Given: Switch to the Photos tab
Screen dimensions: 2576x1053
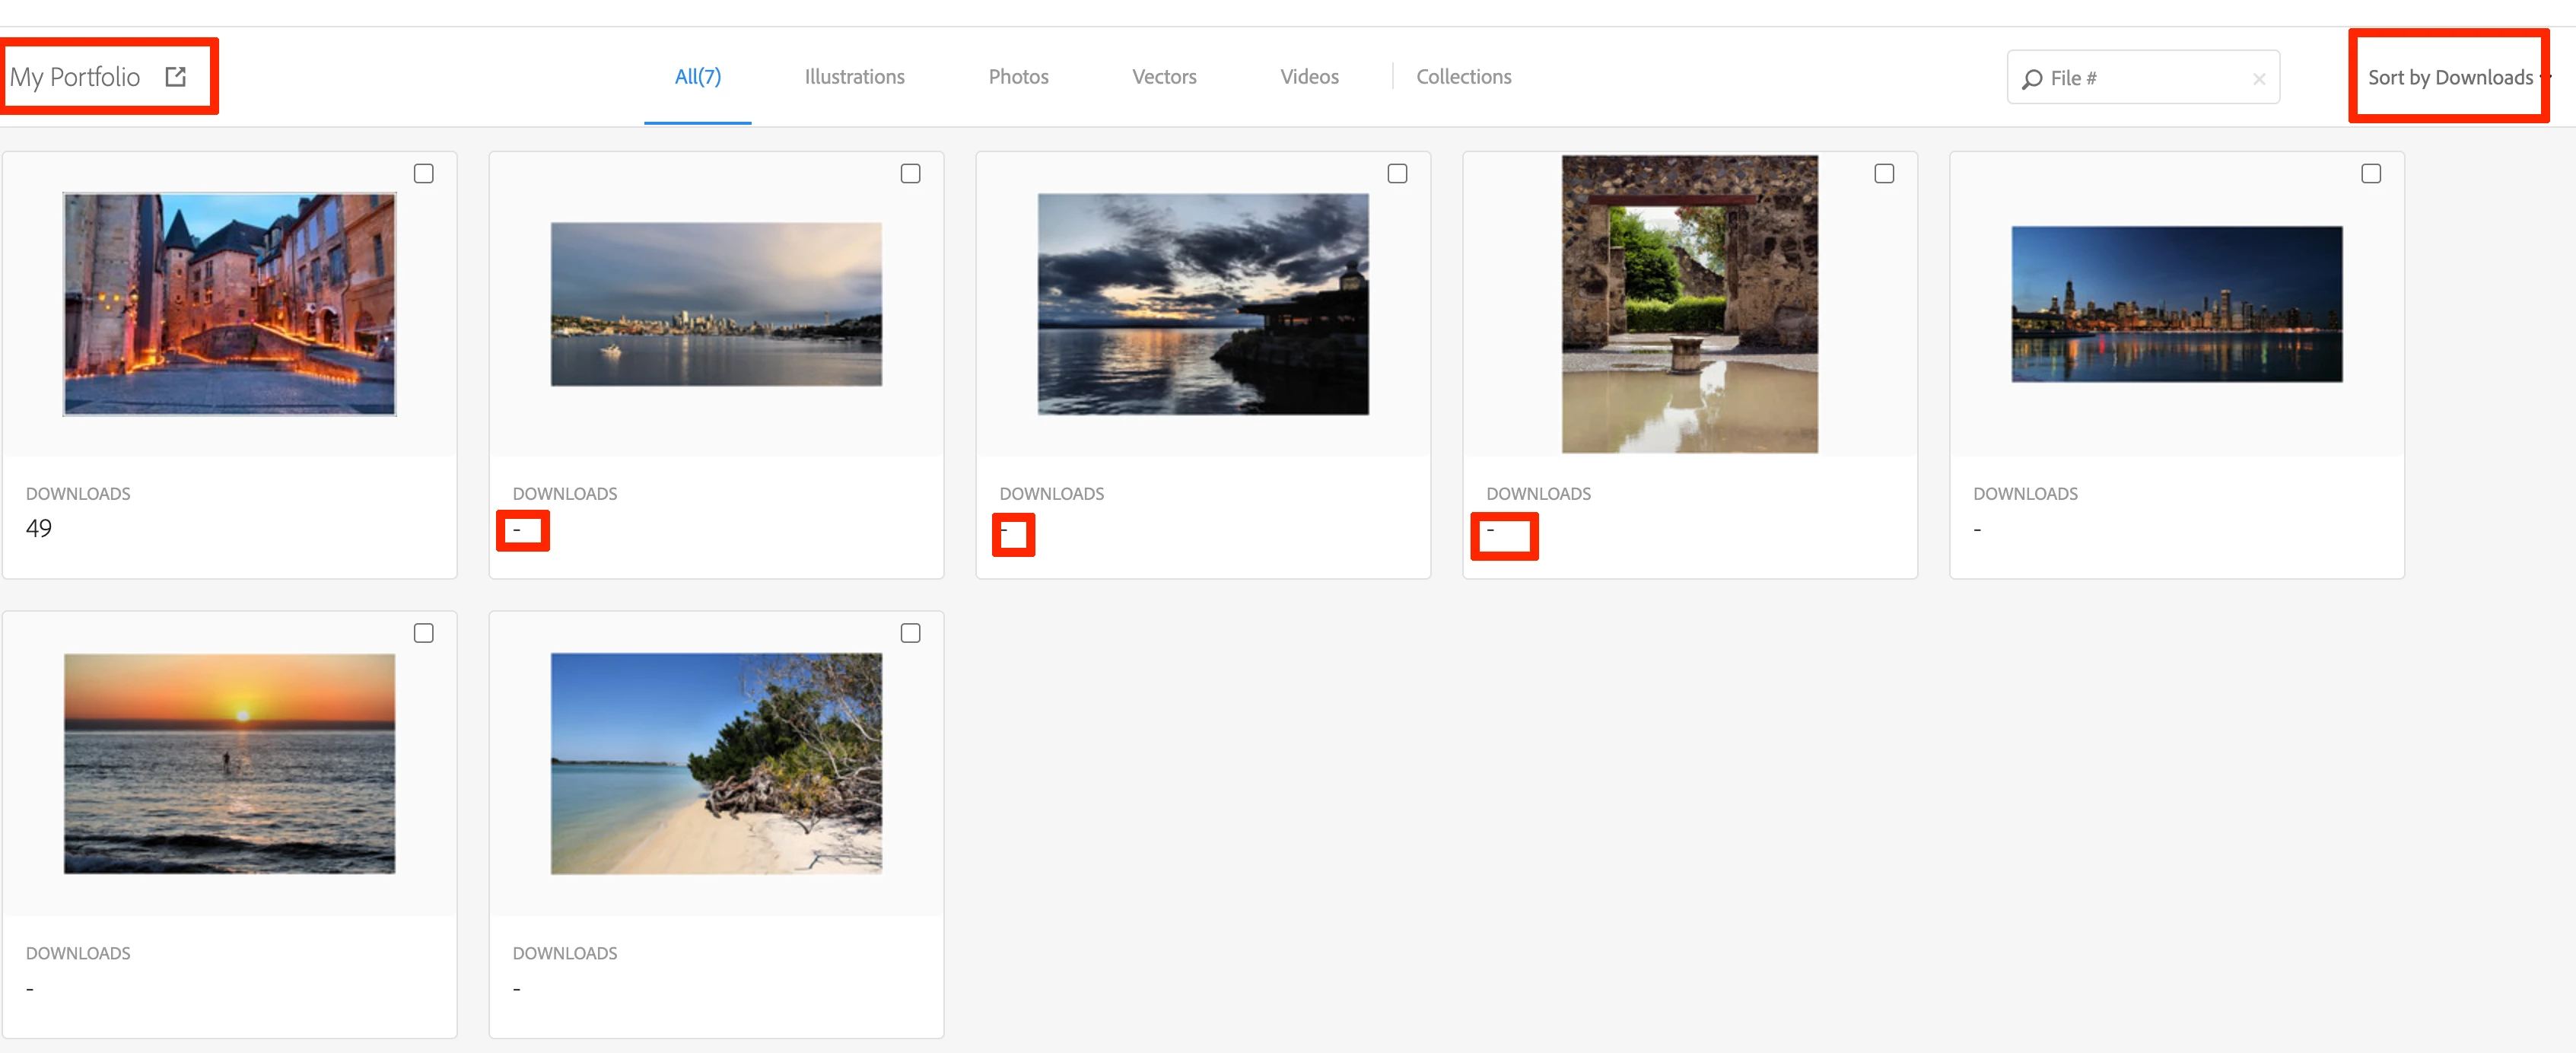Looking at the screenshot, I should pyautogui.click(x=1018, y=77).
